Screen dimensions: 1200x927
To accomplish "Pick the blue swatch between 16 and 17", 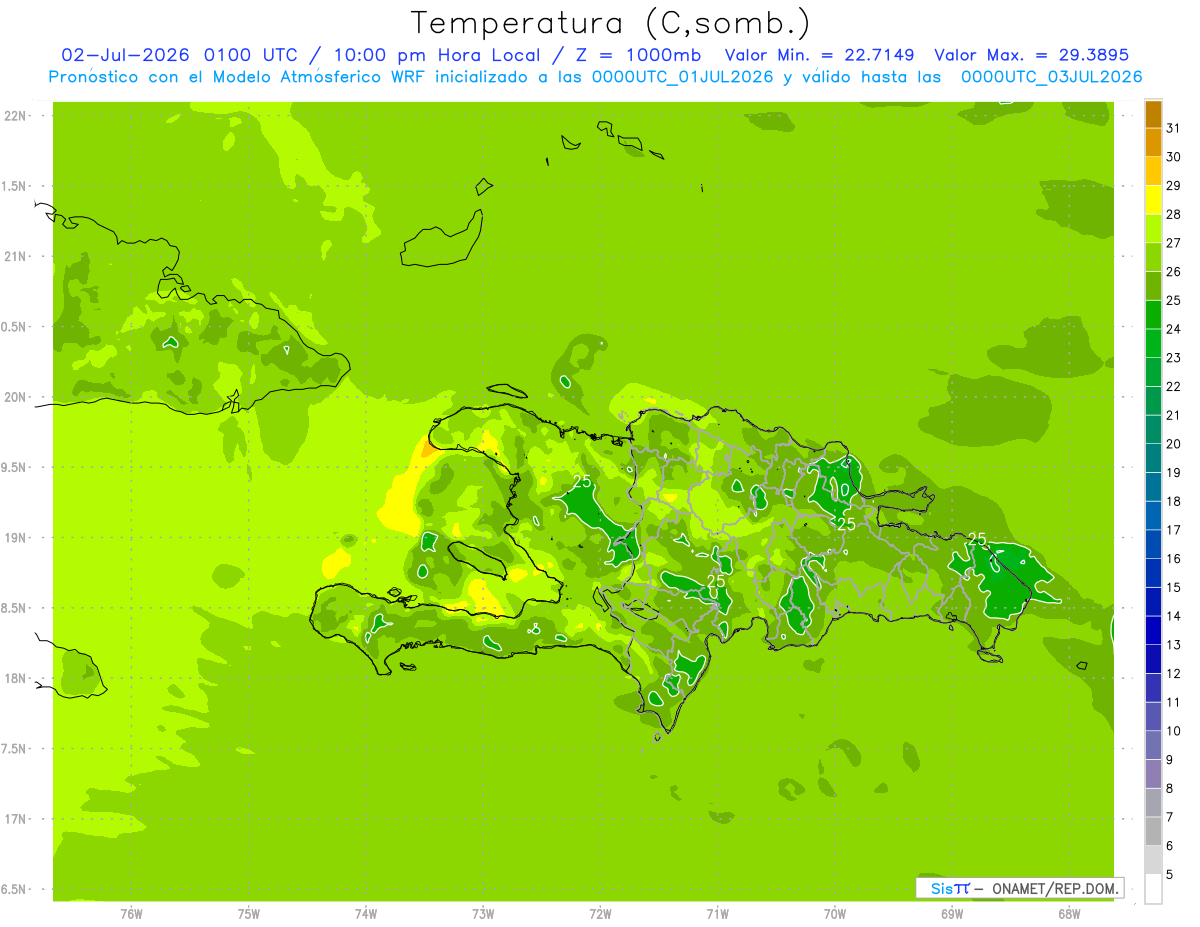I will pyautogui.click(x=1153, y=544).
